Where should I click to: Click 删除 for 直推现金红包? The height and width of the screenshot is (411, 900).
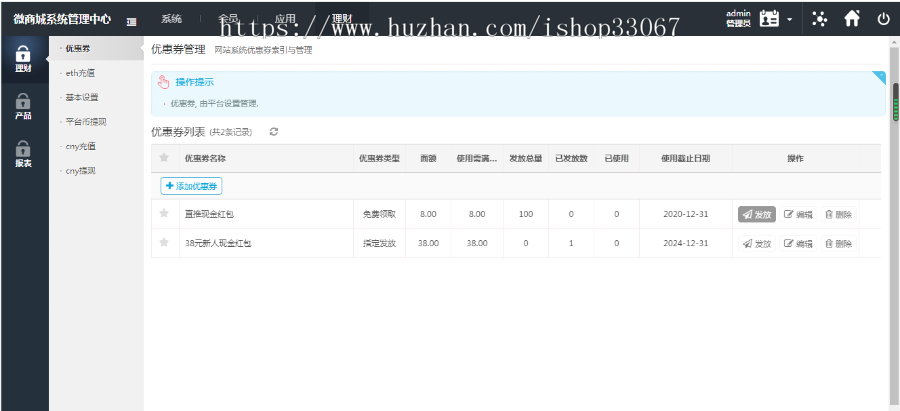click(x=839, y=215)
